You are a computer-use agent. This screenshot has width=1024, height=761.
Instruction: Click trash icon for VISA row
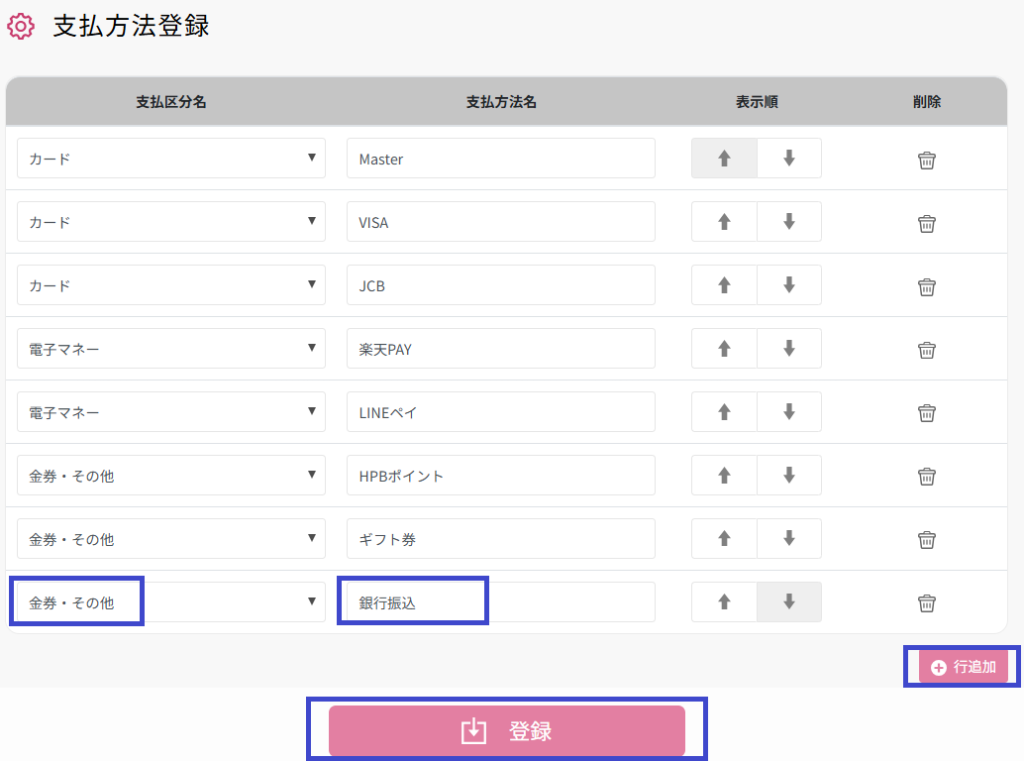tap(927, 223)
